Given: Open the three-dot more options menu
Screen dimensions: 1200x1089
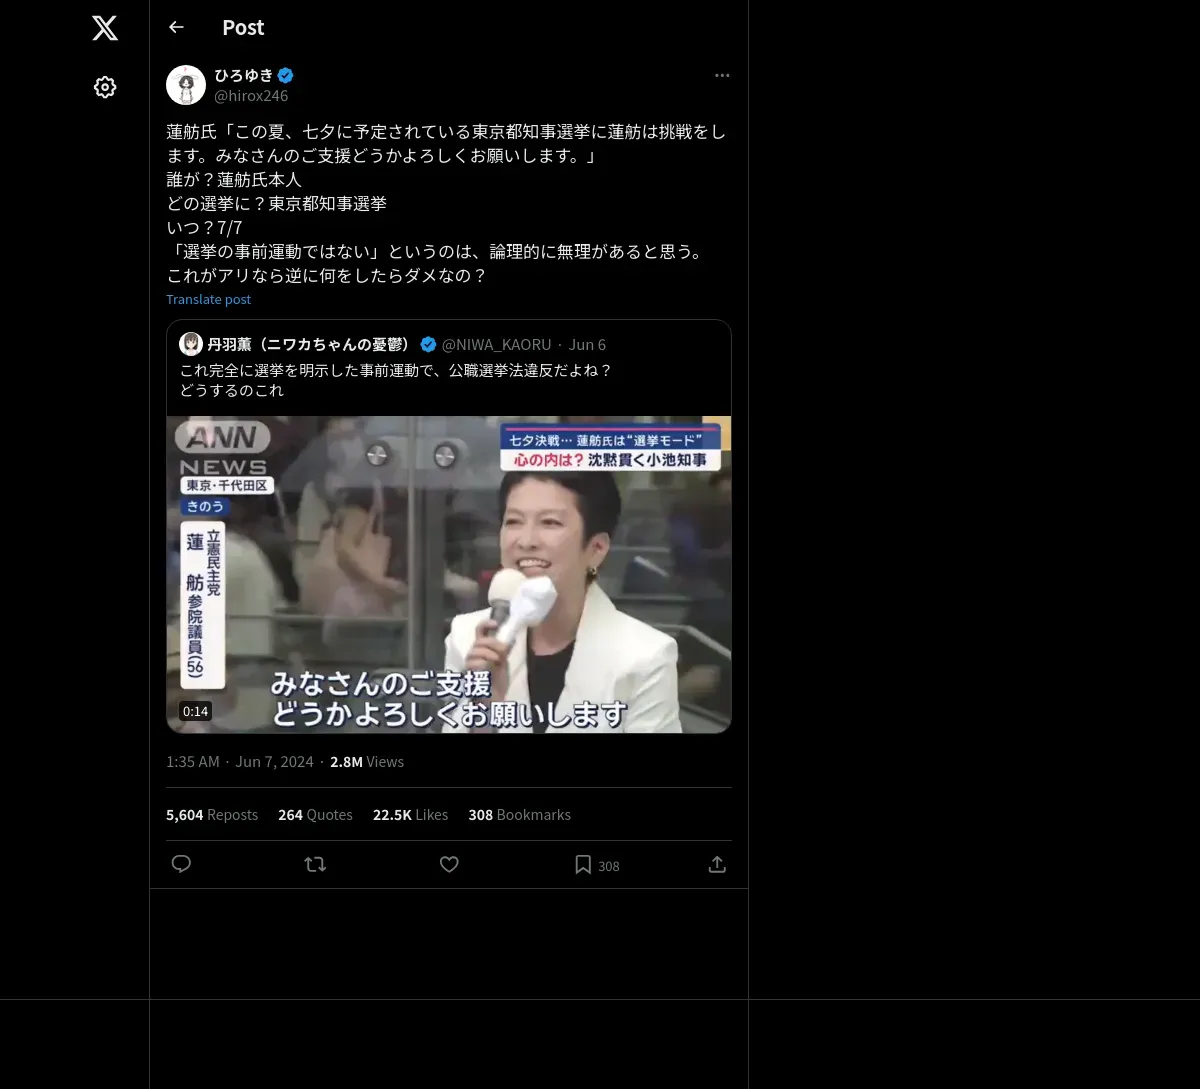Looking at the screenshot, I should pyautogui.click(x=722, y=75).
